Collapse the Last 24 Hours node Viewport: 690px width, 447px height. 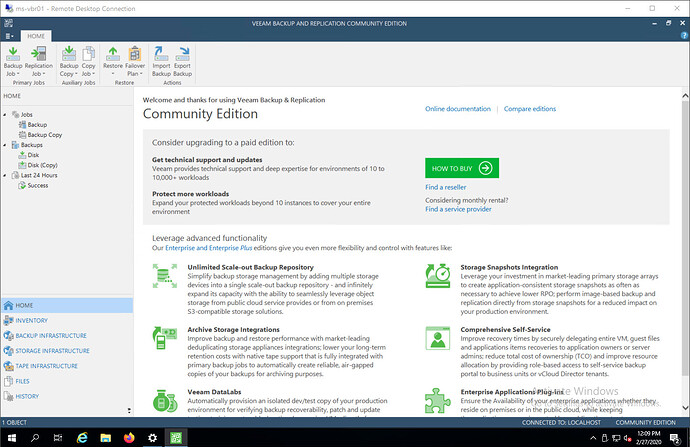coord(5,175)
